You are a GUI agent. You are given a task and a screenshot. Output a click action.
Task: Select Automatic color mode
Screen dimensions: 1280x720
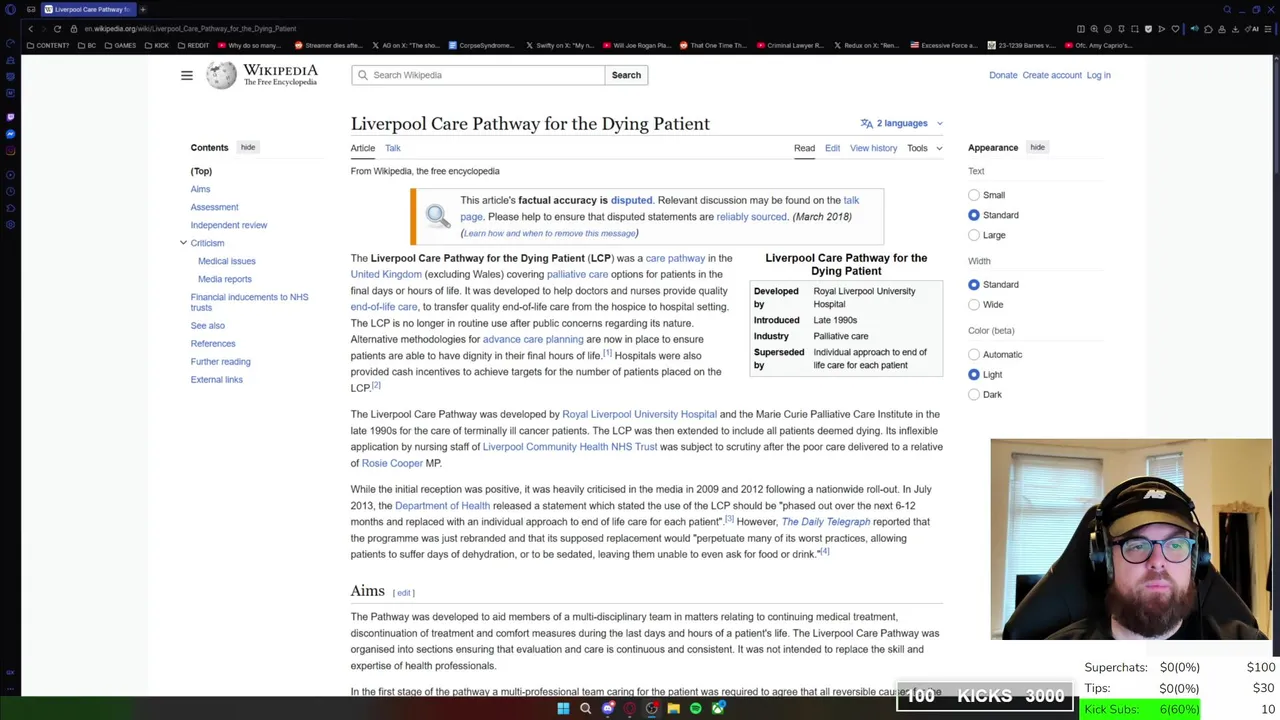(x=974, y=355)
